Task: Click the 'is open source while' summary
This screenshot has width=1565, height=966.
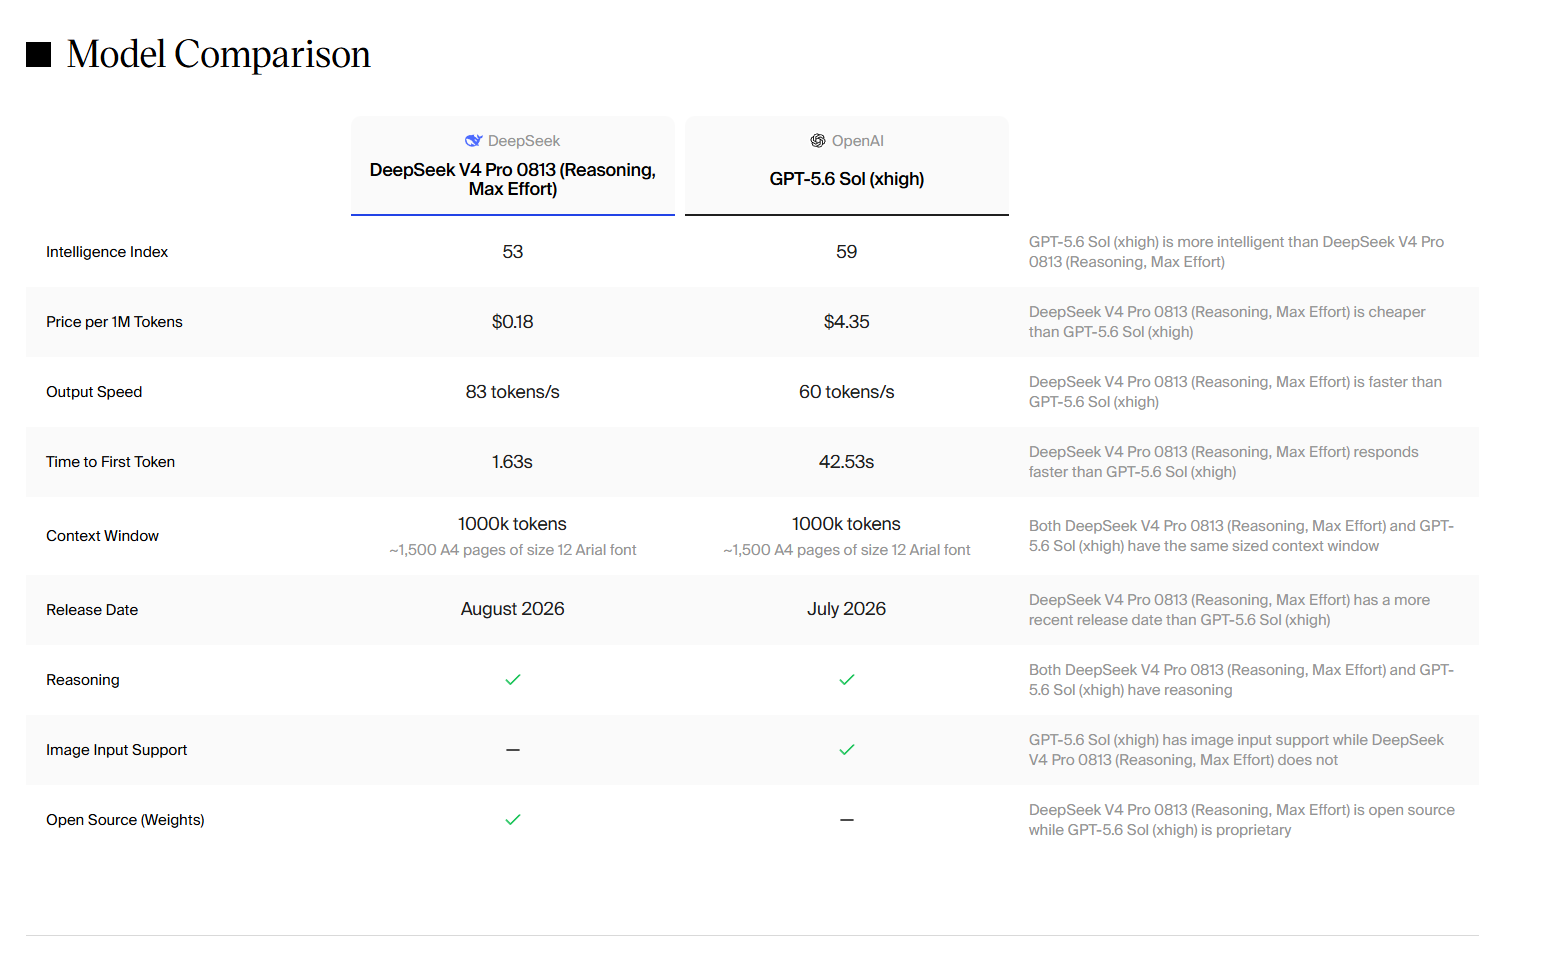Action: tap(1242, 820)
